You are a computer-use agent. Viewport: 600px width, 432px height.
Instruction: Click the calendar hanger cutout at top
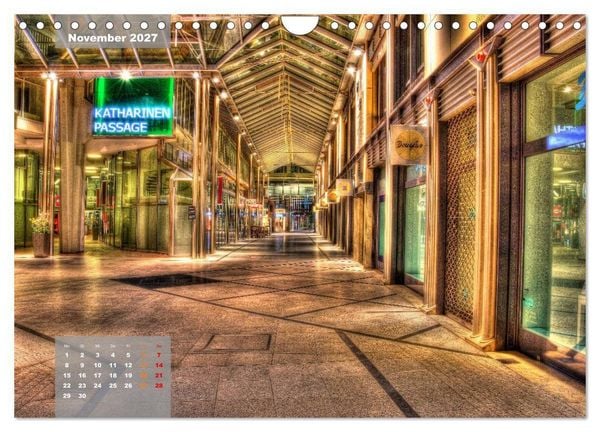pyautogui.click(x=300, y=24)
